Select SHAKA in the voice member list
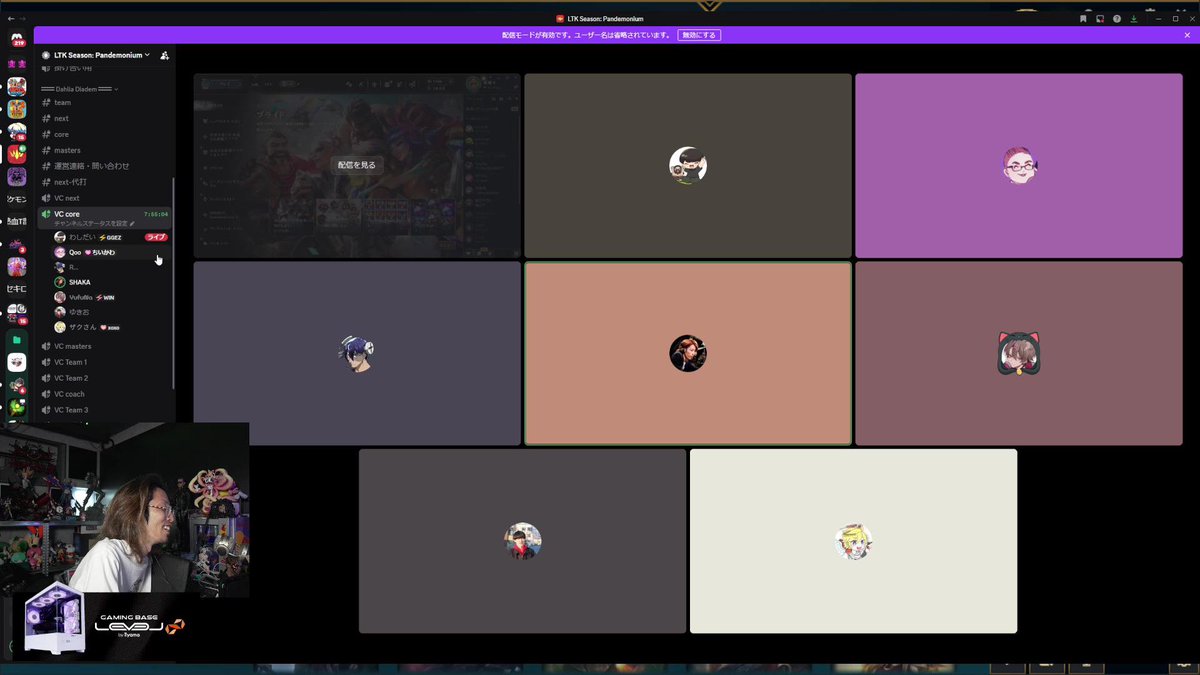 (x=111, y=282)
